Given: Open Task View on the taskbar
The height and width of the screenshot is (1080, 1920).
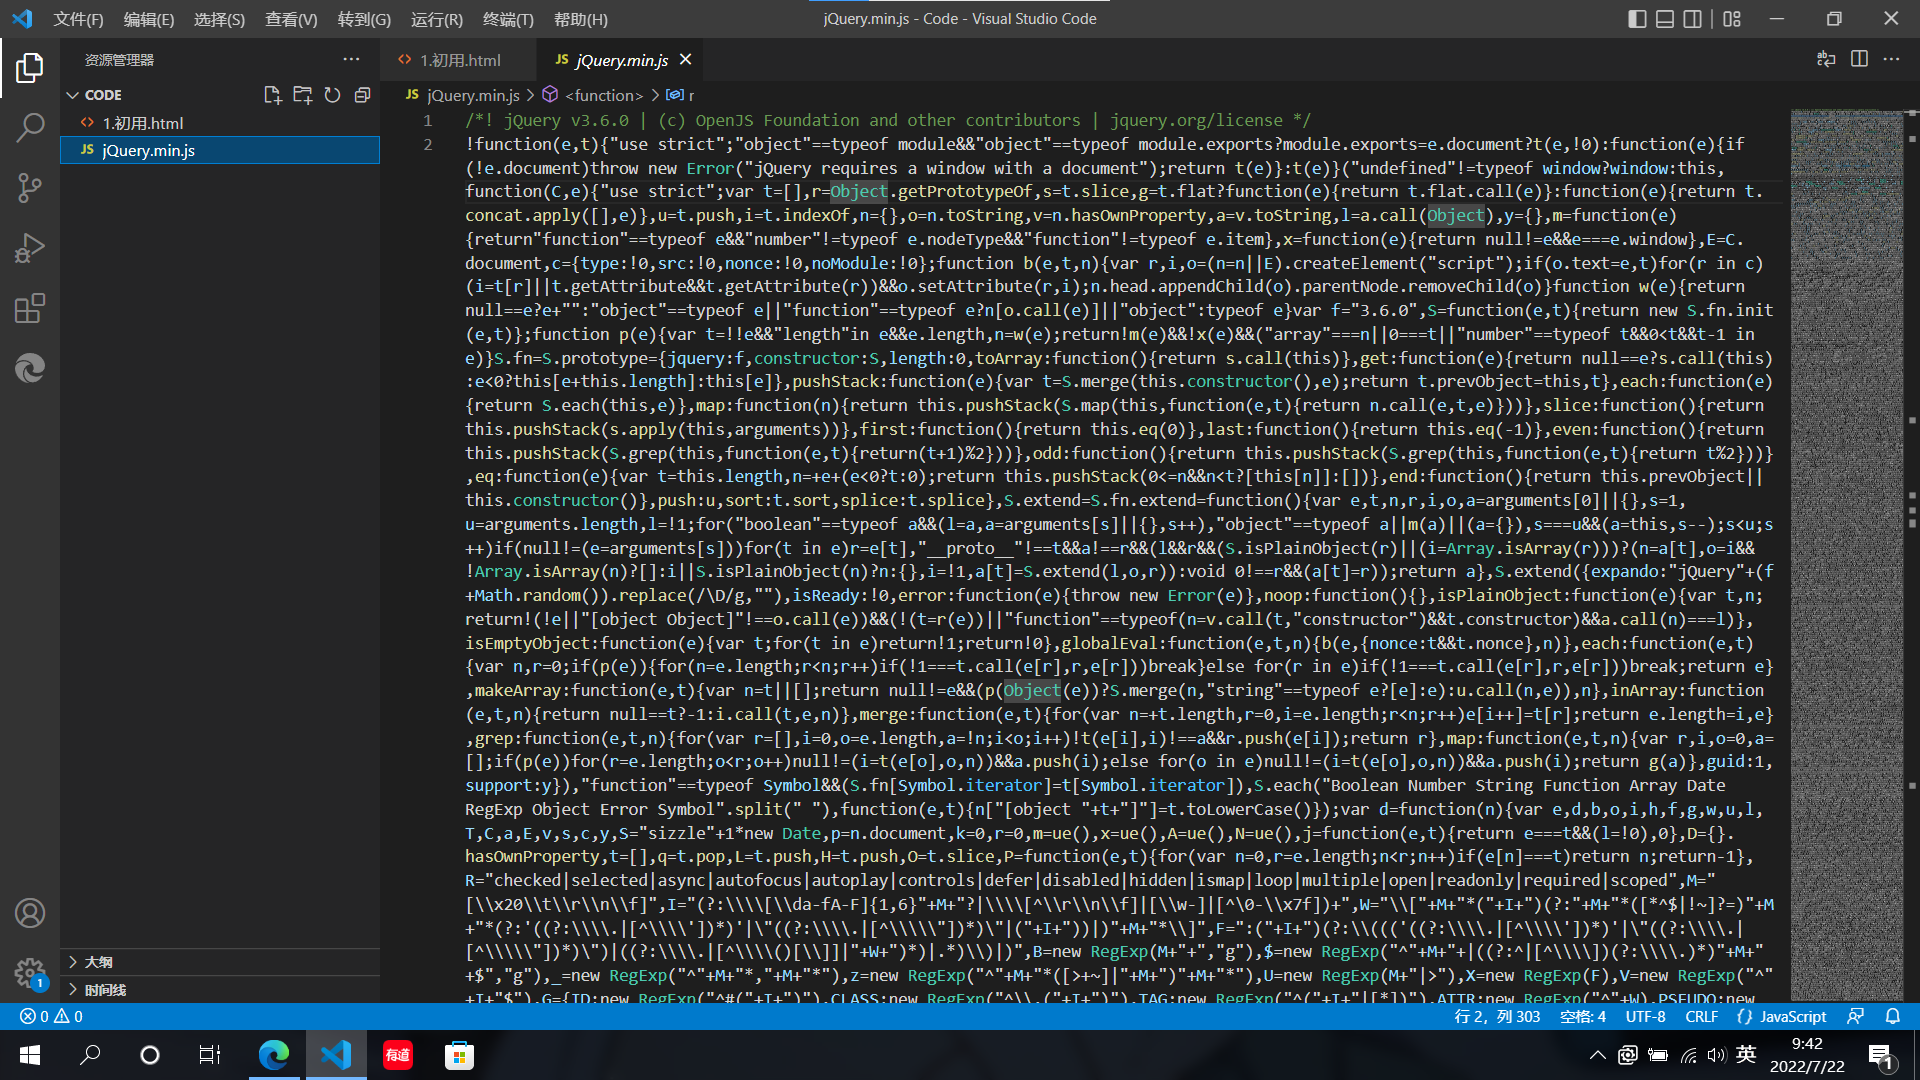Looking at the screenshot, I should [210, 1055].
